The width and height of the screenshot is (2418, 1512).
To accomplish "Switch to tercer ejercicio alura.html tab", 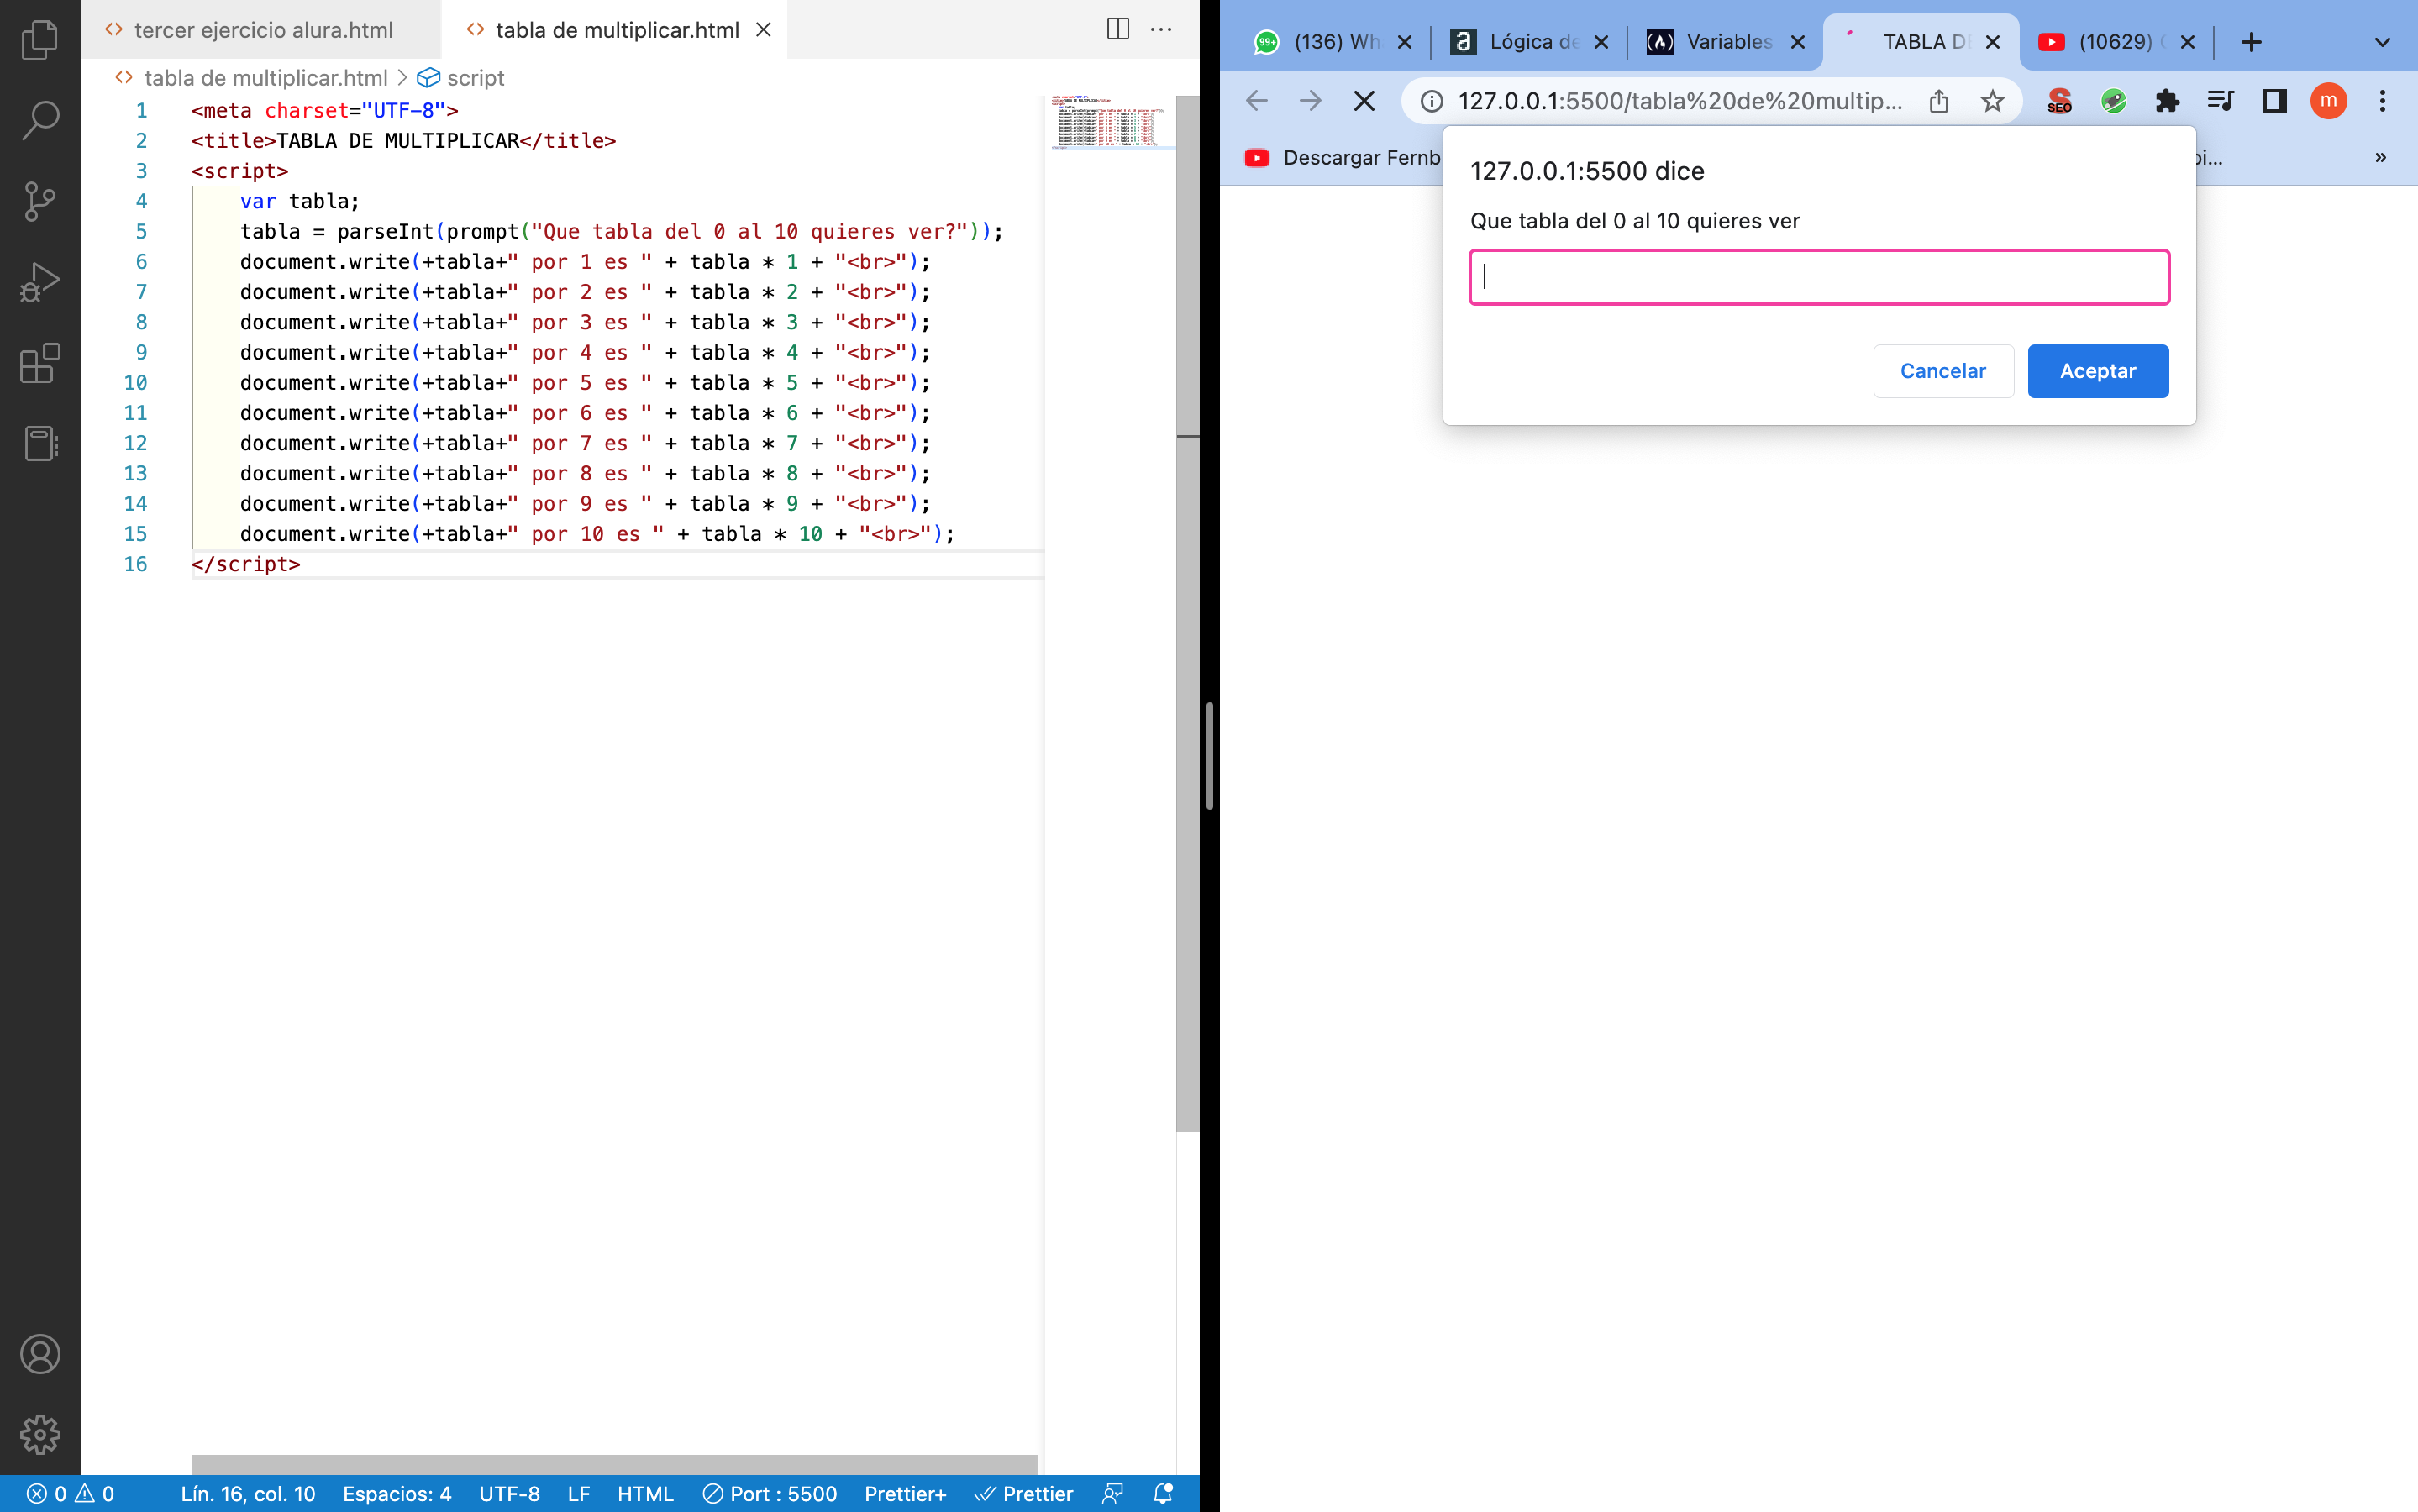I will point(261,30).
